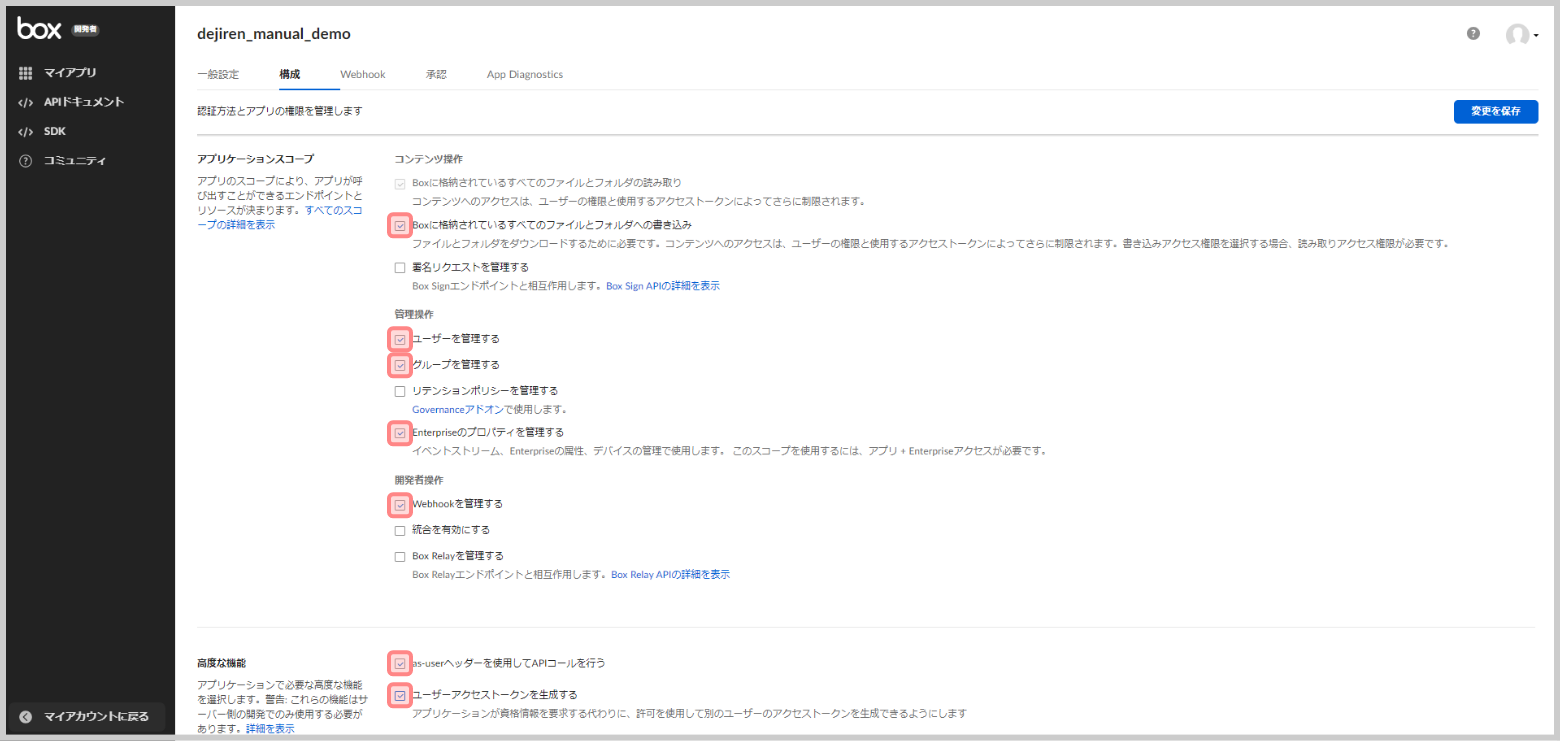Click the dejiren_manual_demo app title
Viewport: 1560px width, 741px height.
[x=274, y=34]
